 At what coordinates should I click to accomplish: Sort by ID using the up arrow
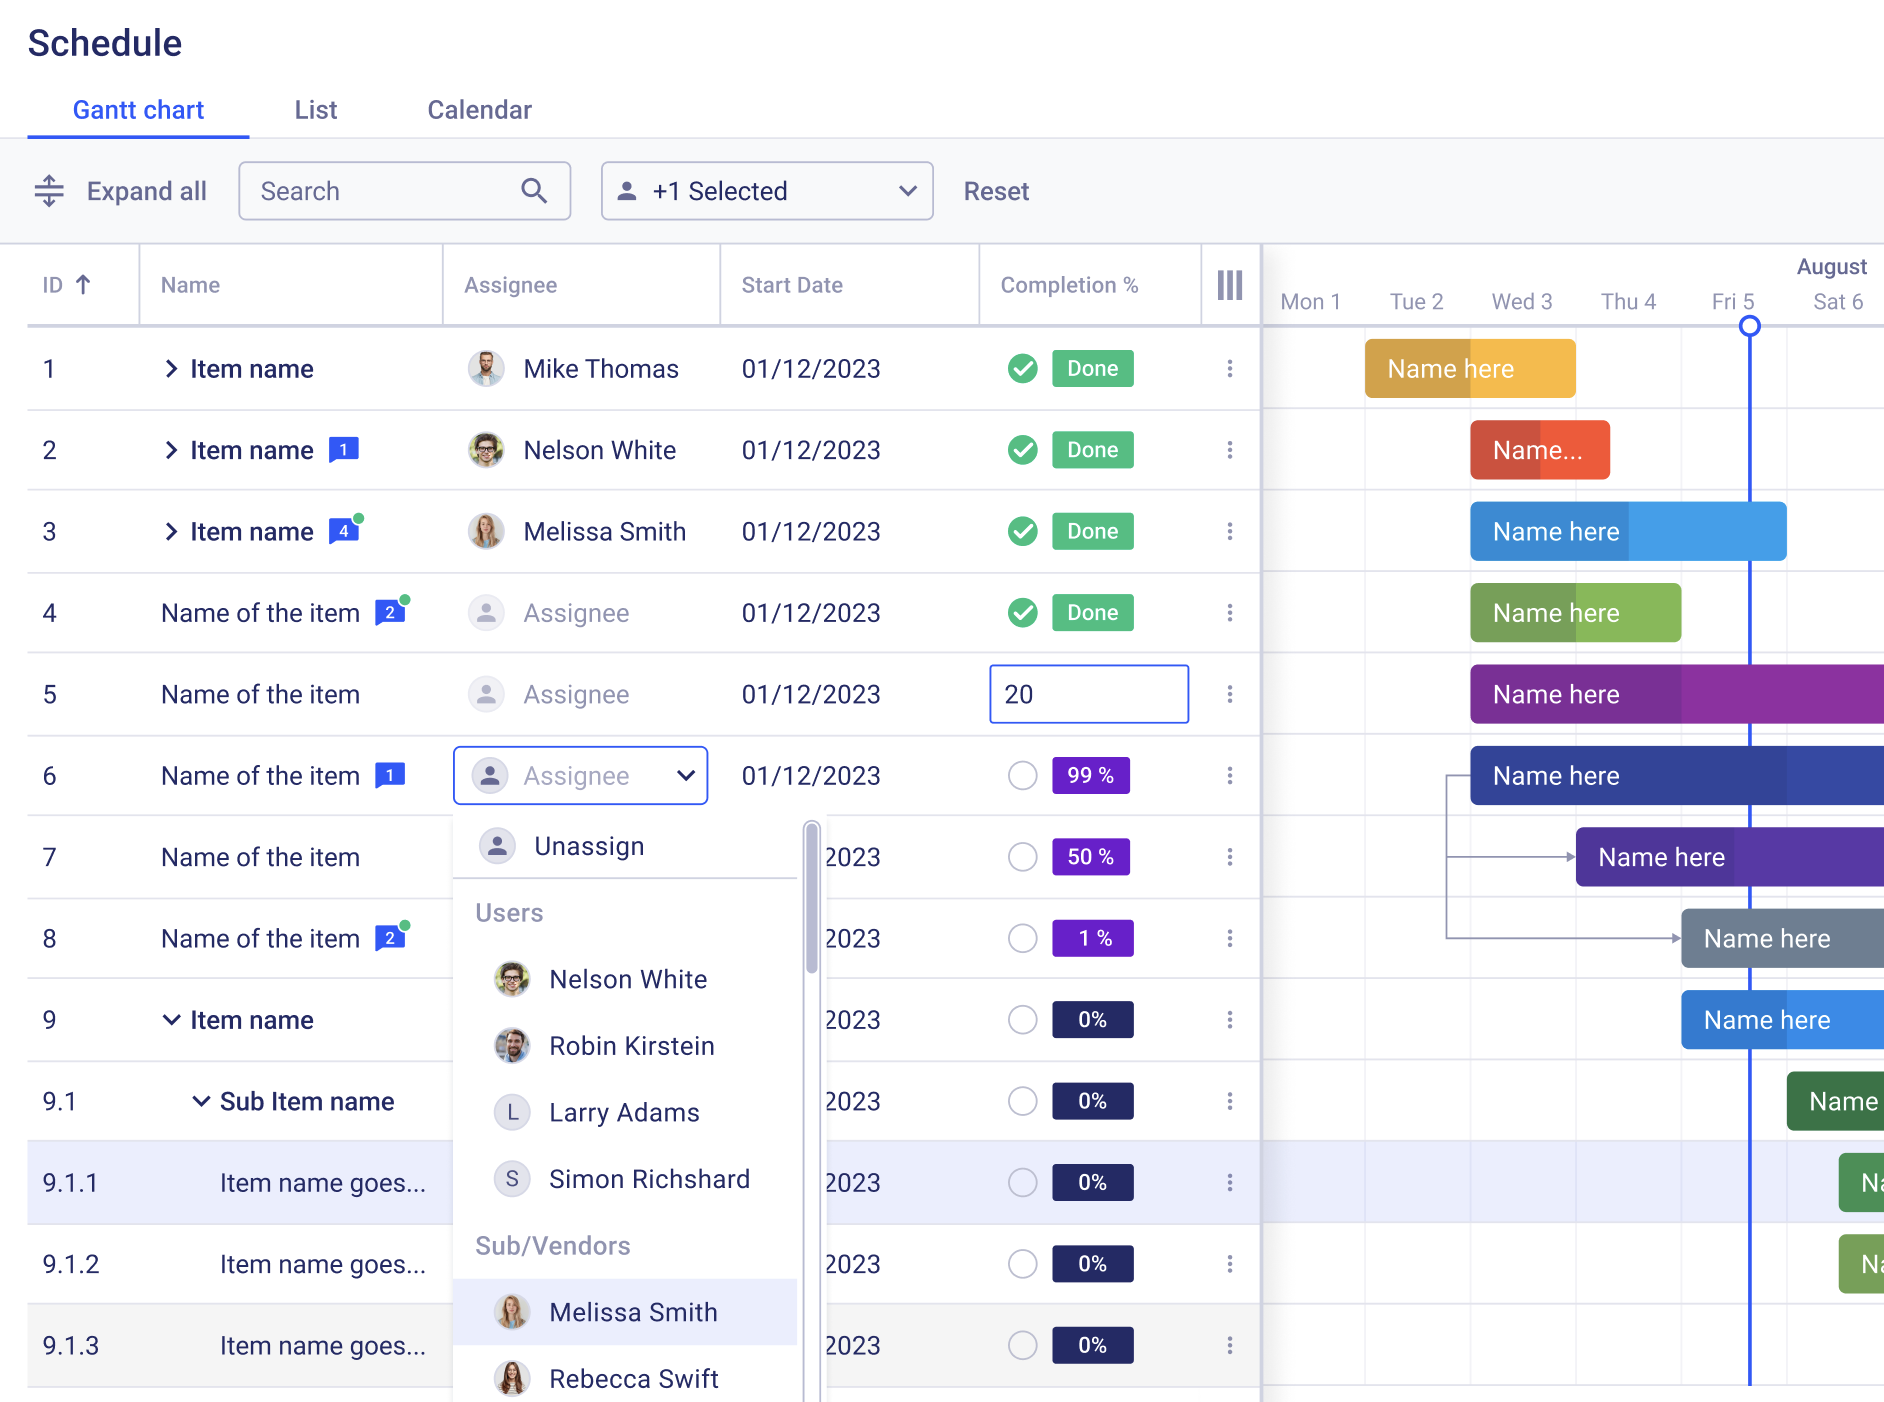pyautogui.click(x=84, y=285)
